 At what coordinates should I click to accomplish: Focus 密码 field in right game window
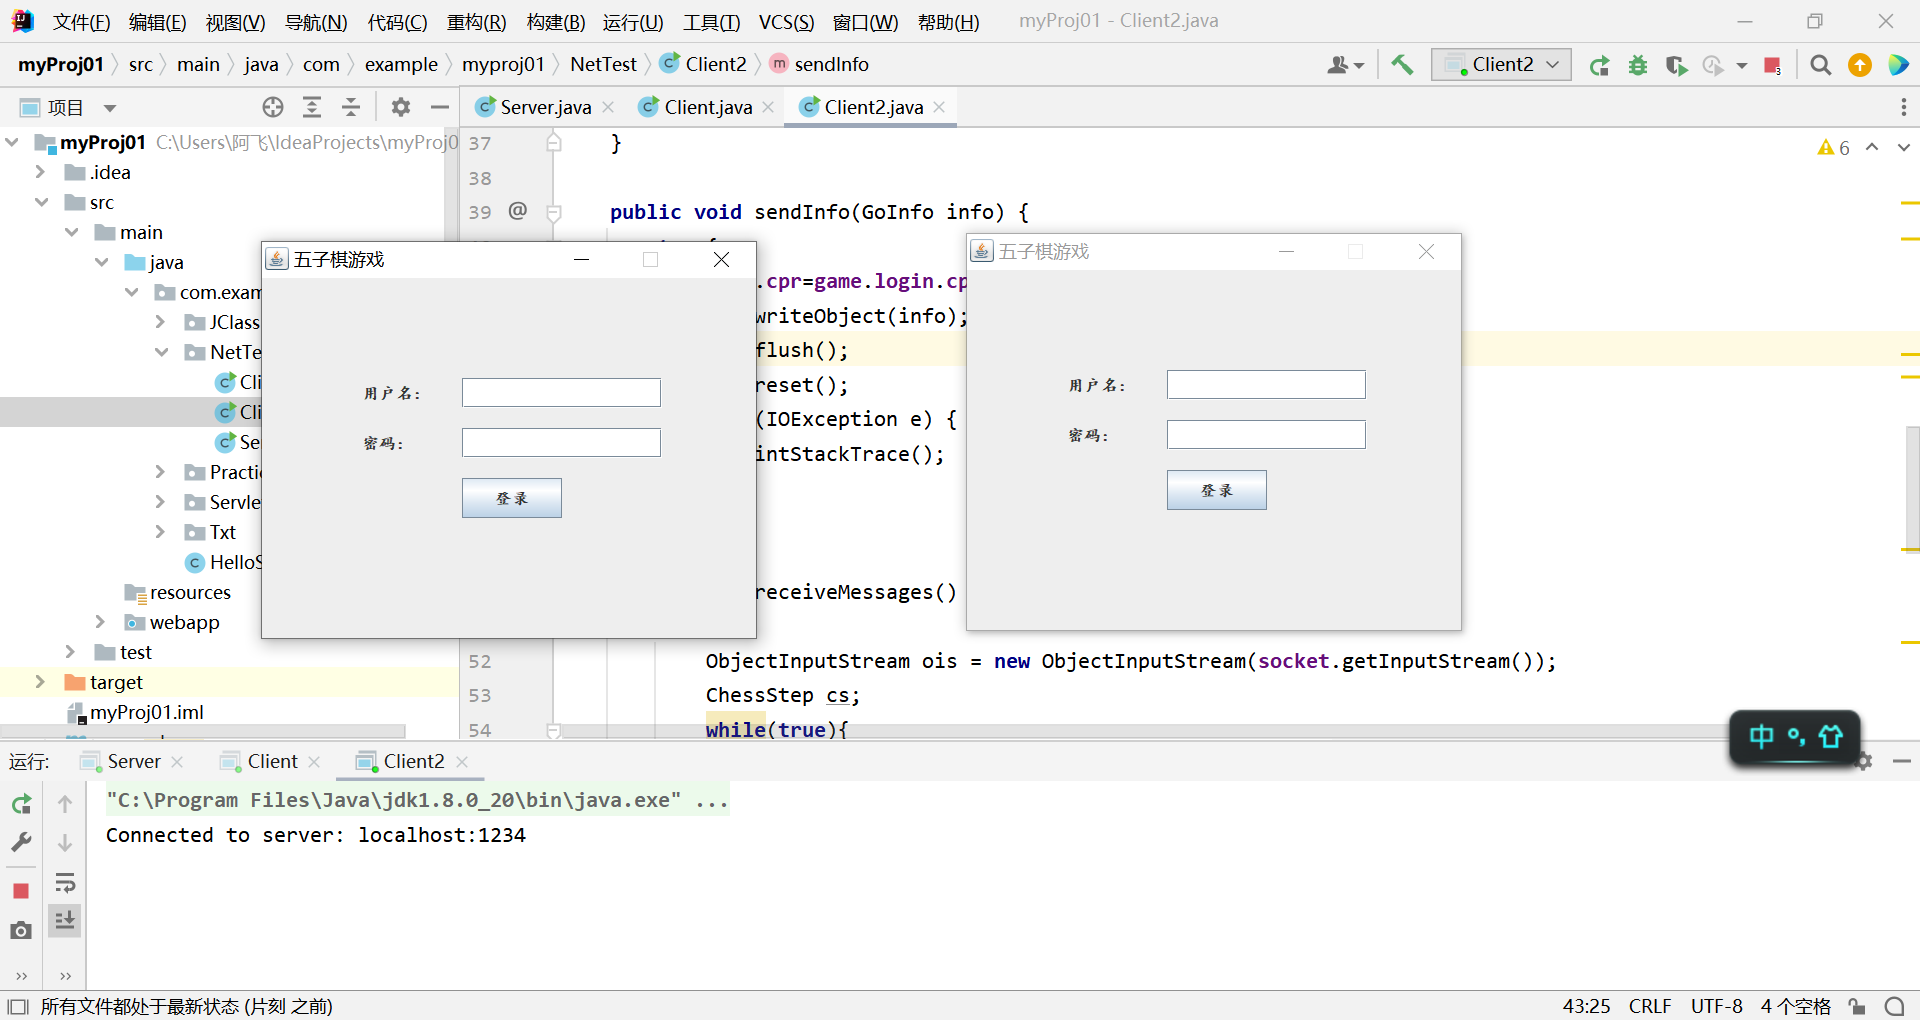tap(1266, 434)
